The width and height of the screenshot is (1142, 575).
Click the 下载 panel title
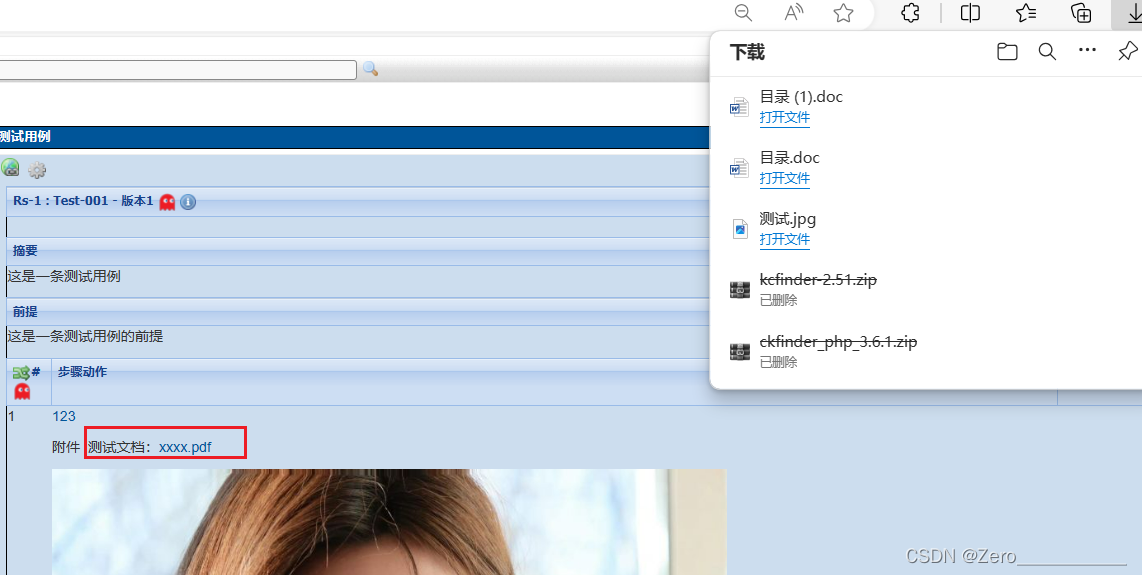tap(747, 52)
